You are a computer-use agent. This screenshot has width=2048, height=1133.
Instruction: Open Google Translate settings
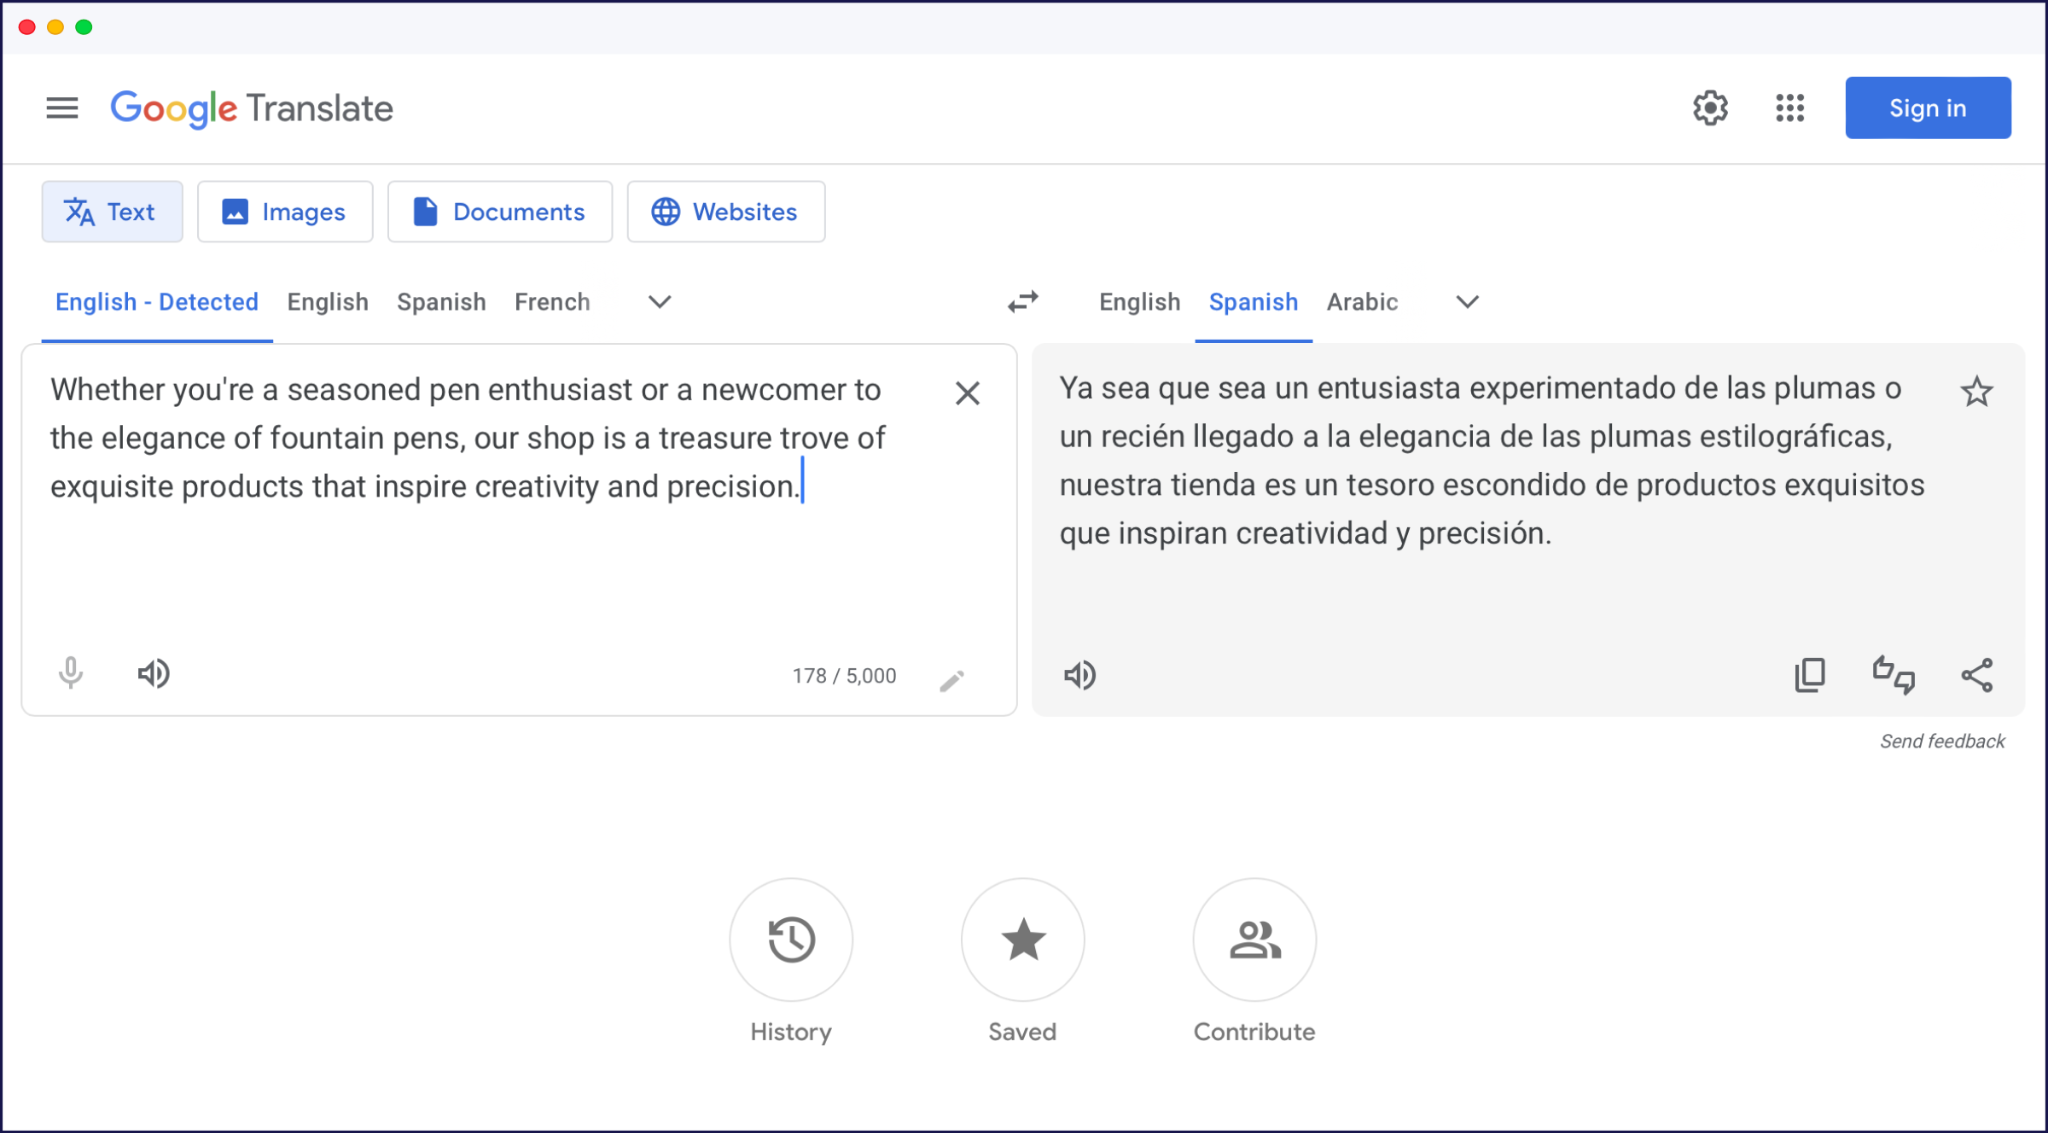click(x=1710, y=108)
